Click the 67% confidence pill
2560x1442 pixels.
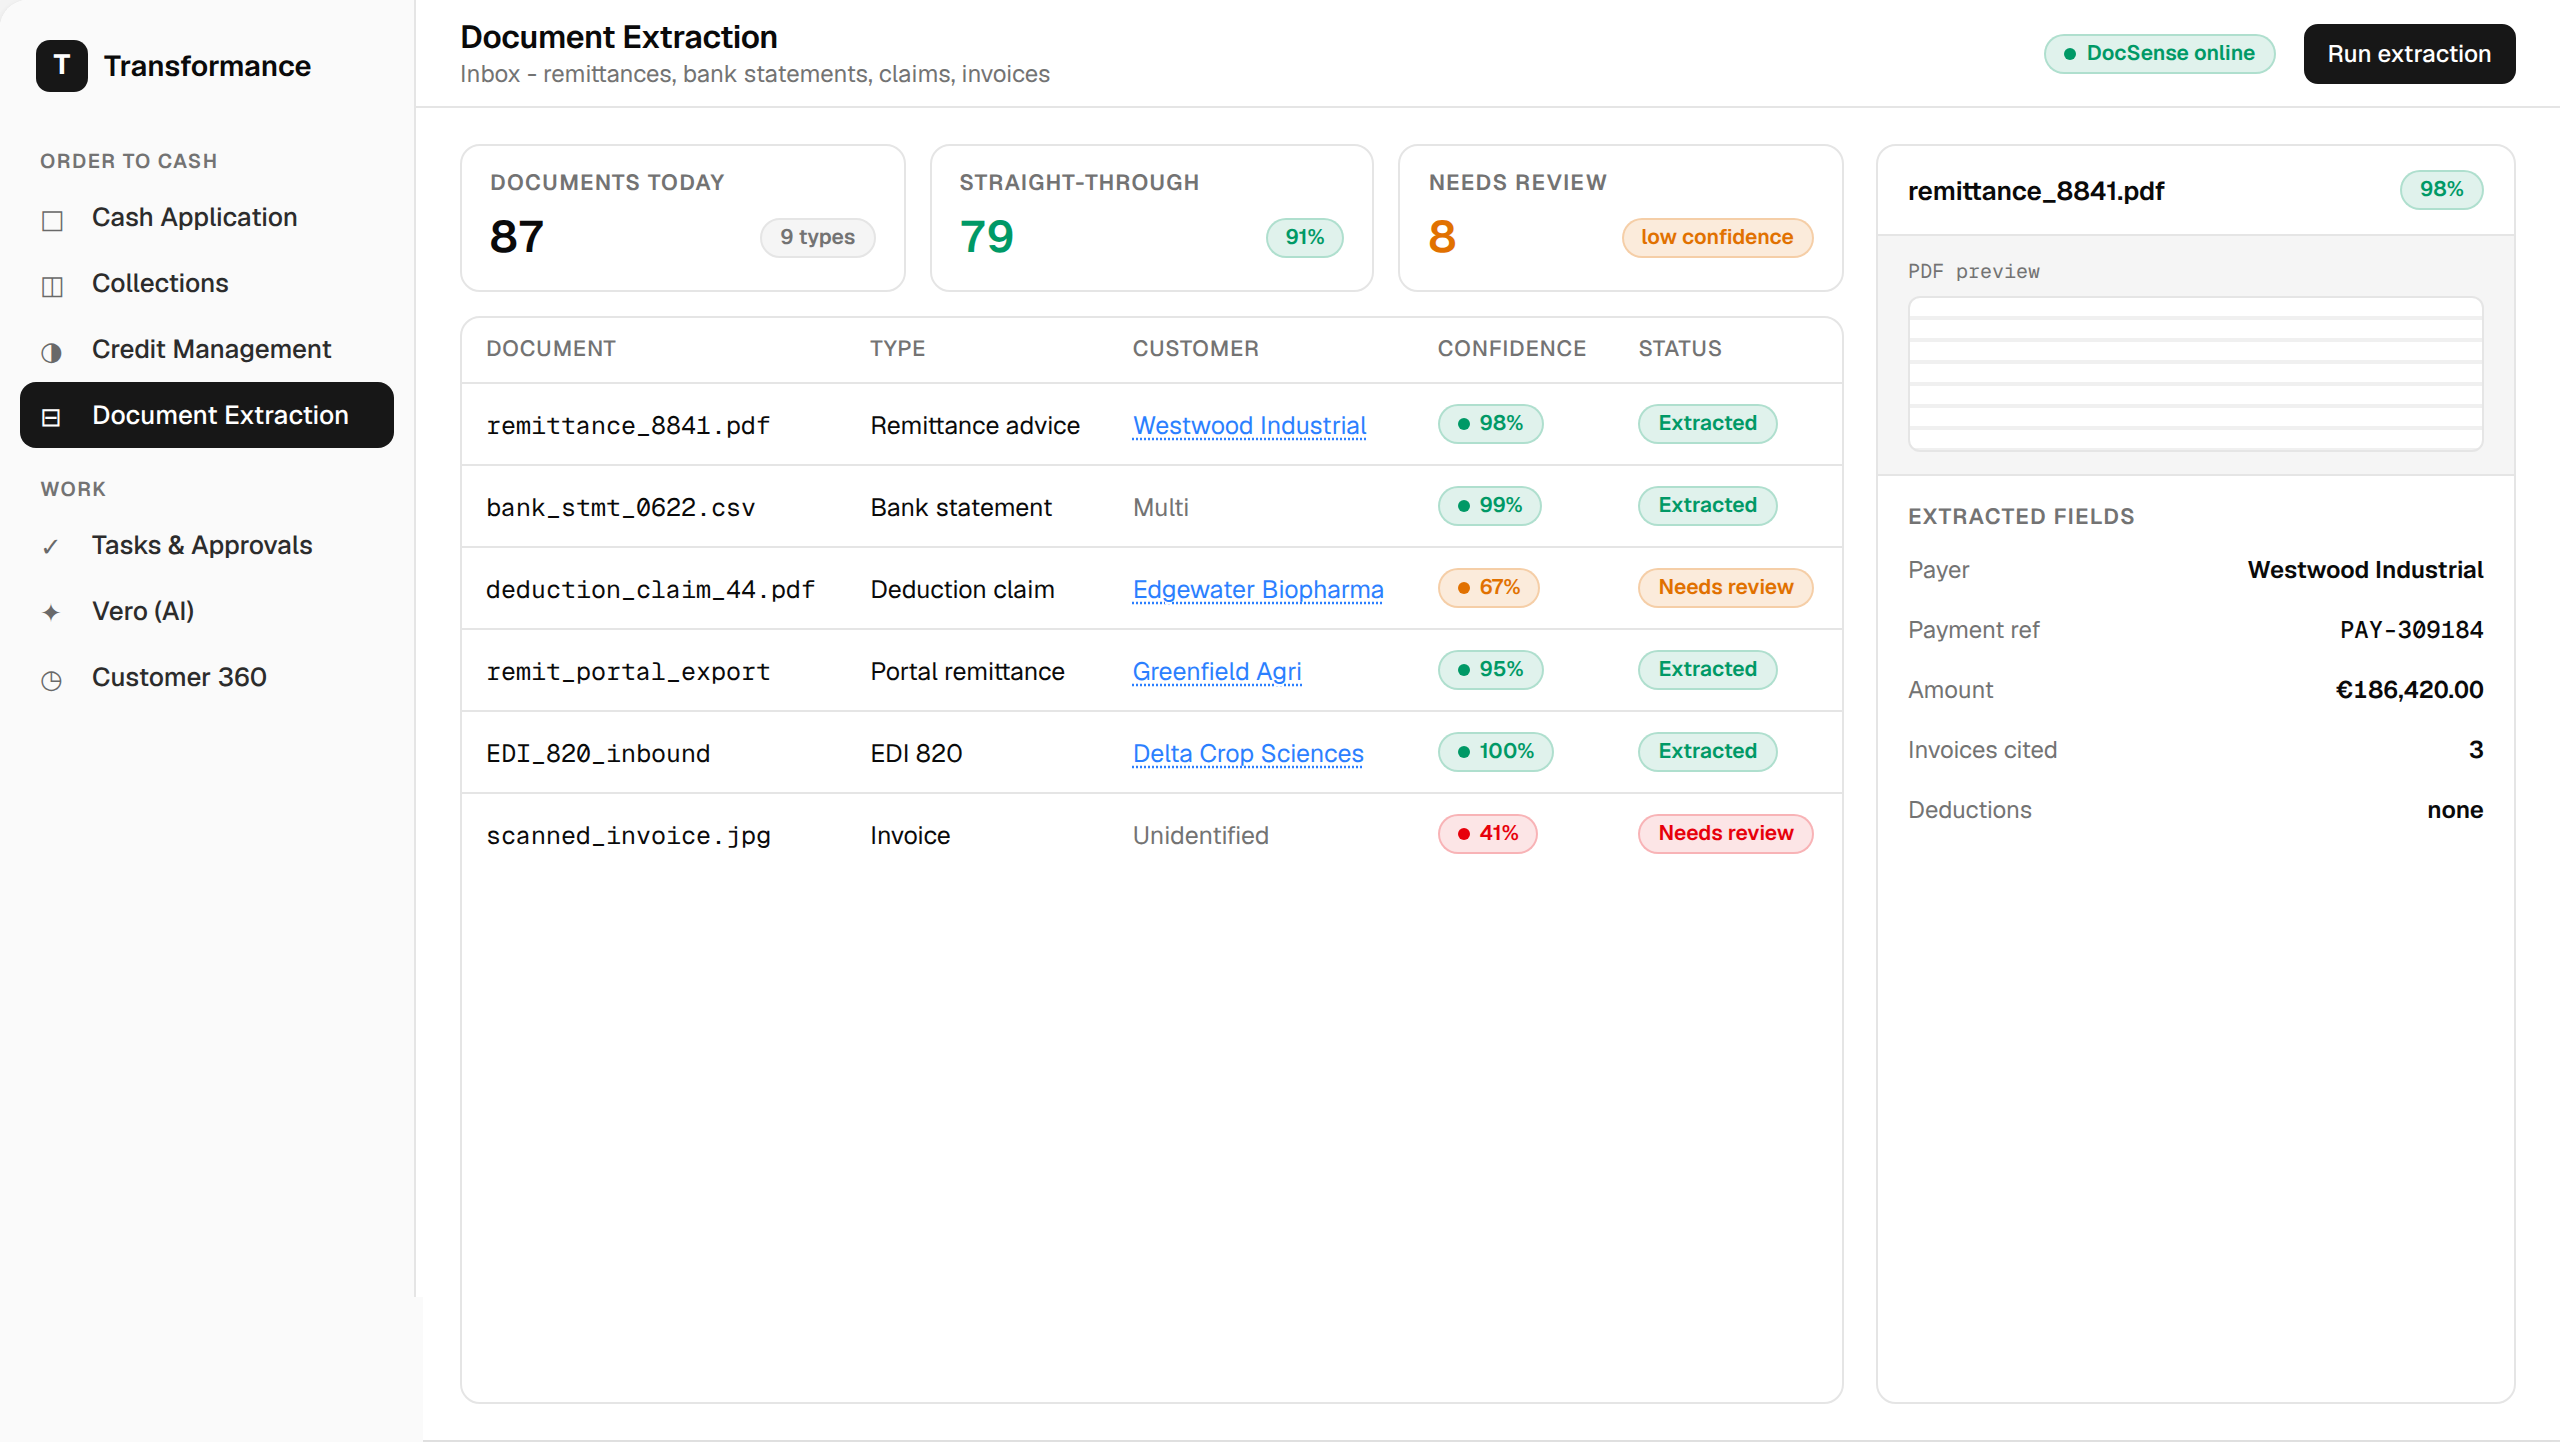tap(1488, 587)
